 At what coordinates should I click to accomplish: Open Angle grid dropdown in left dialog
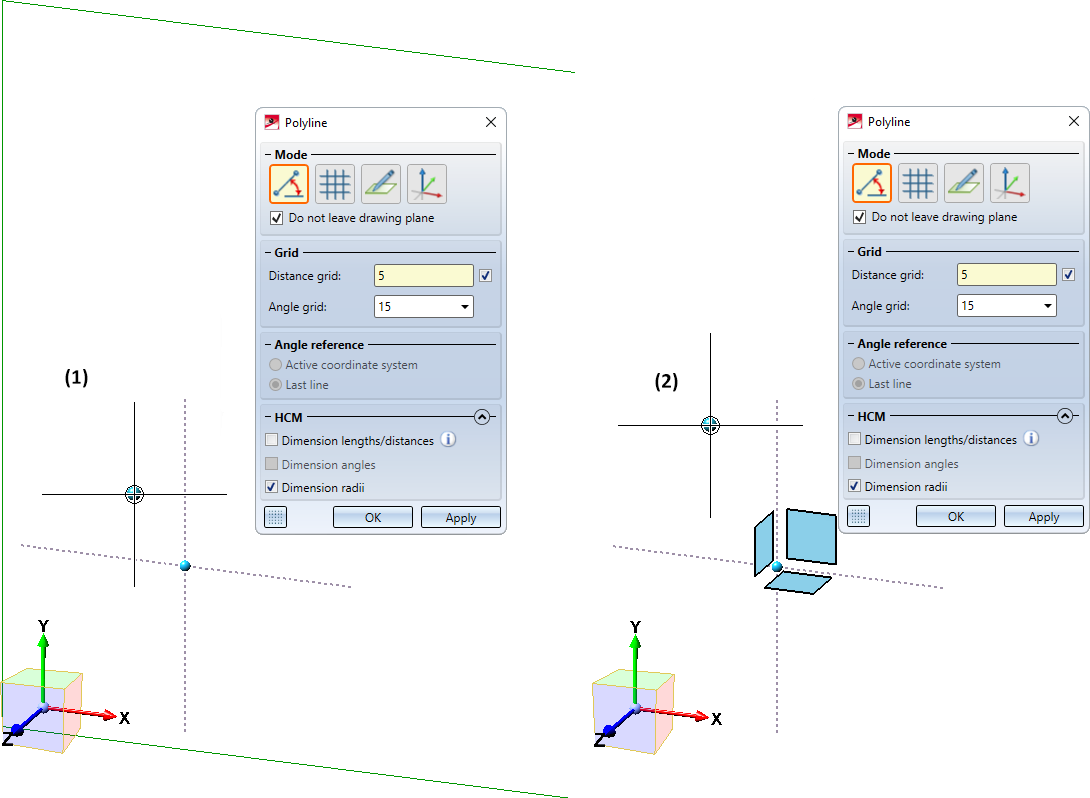pyautogui.click(x=464, y=307)
